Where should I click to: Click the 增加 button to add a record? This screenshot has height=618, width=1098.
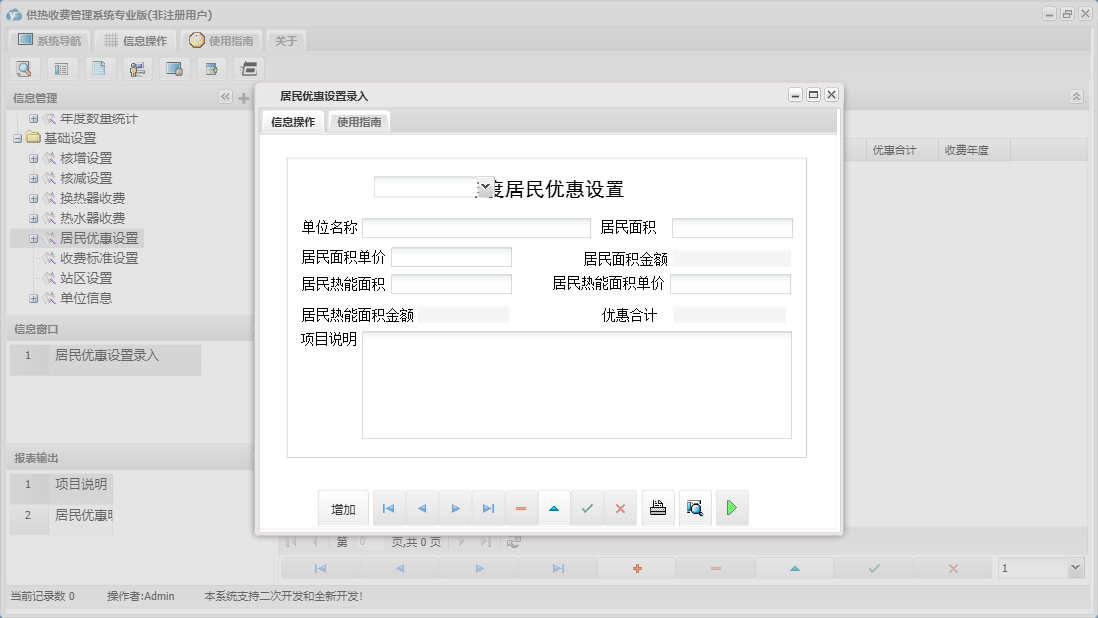[343, 507]
